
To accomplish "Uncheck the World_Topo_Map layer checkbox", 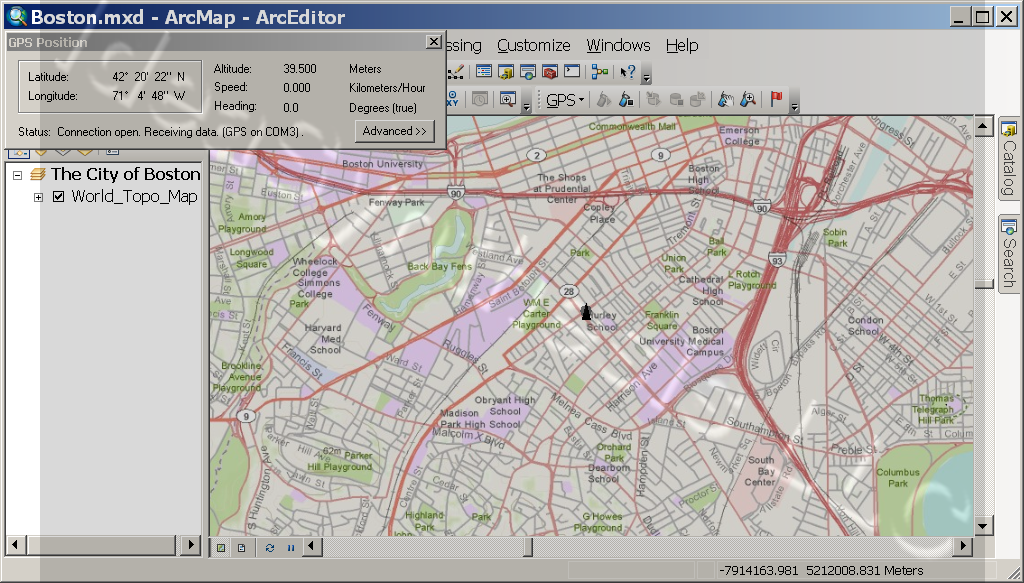I will (58, 197).
